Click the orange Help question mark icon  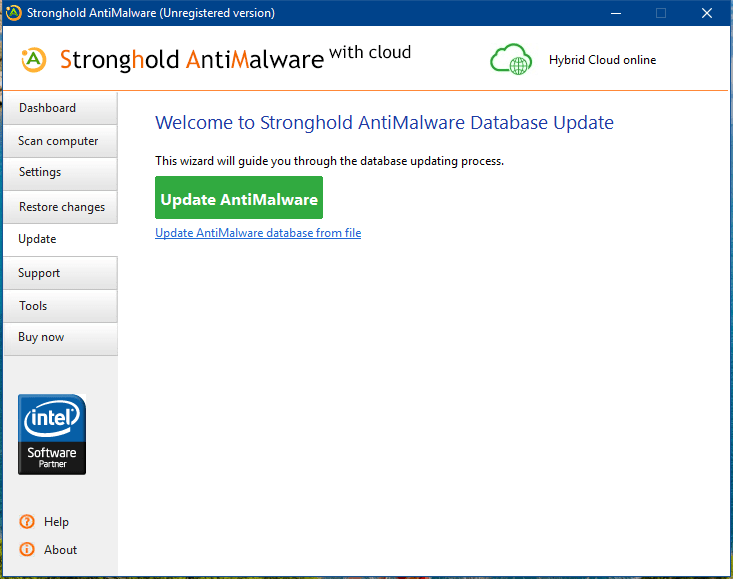pyautogui.click(x=27, y=522)
